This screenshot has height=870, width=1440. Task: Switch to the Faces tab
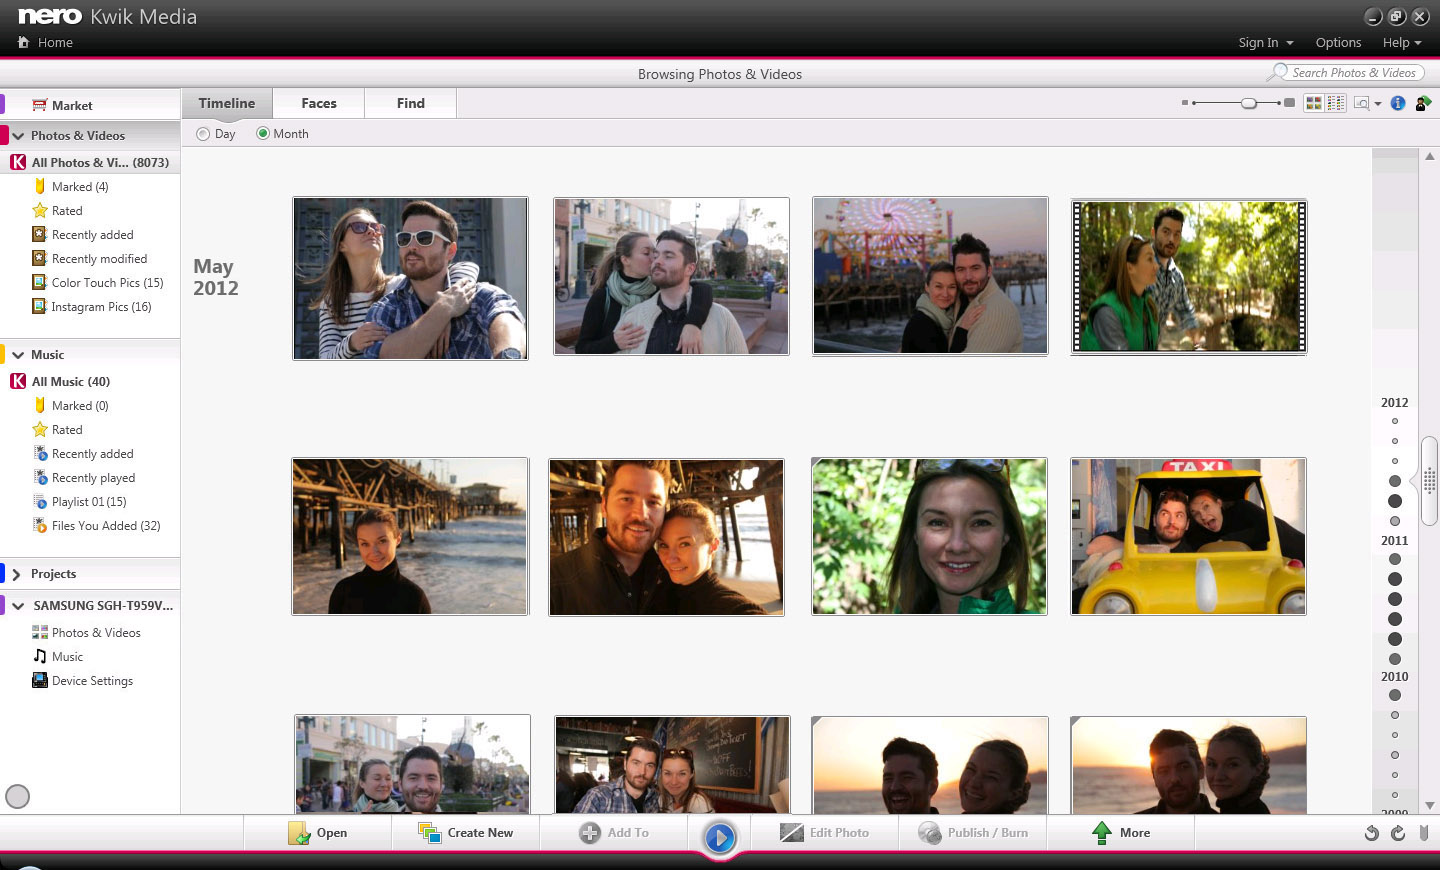click(318, 103)
